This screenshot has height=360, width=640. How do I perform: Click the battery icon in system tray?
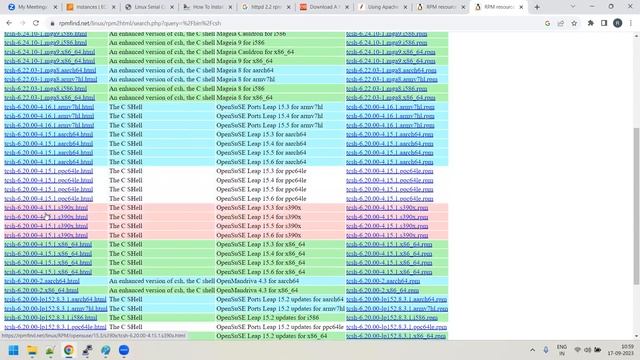point(598,350)
